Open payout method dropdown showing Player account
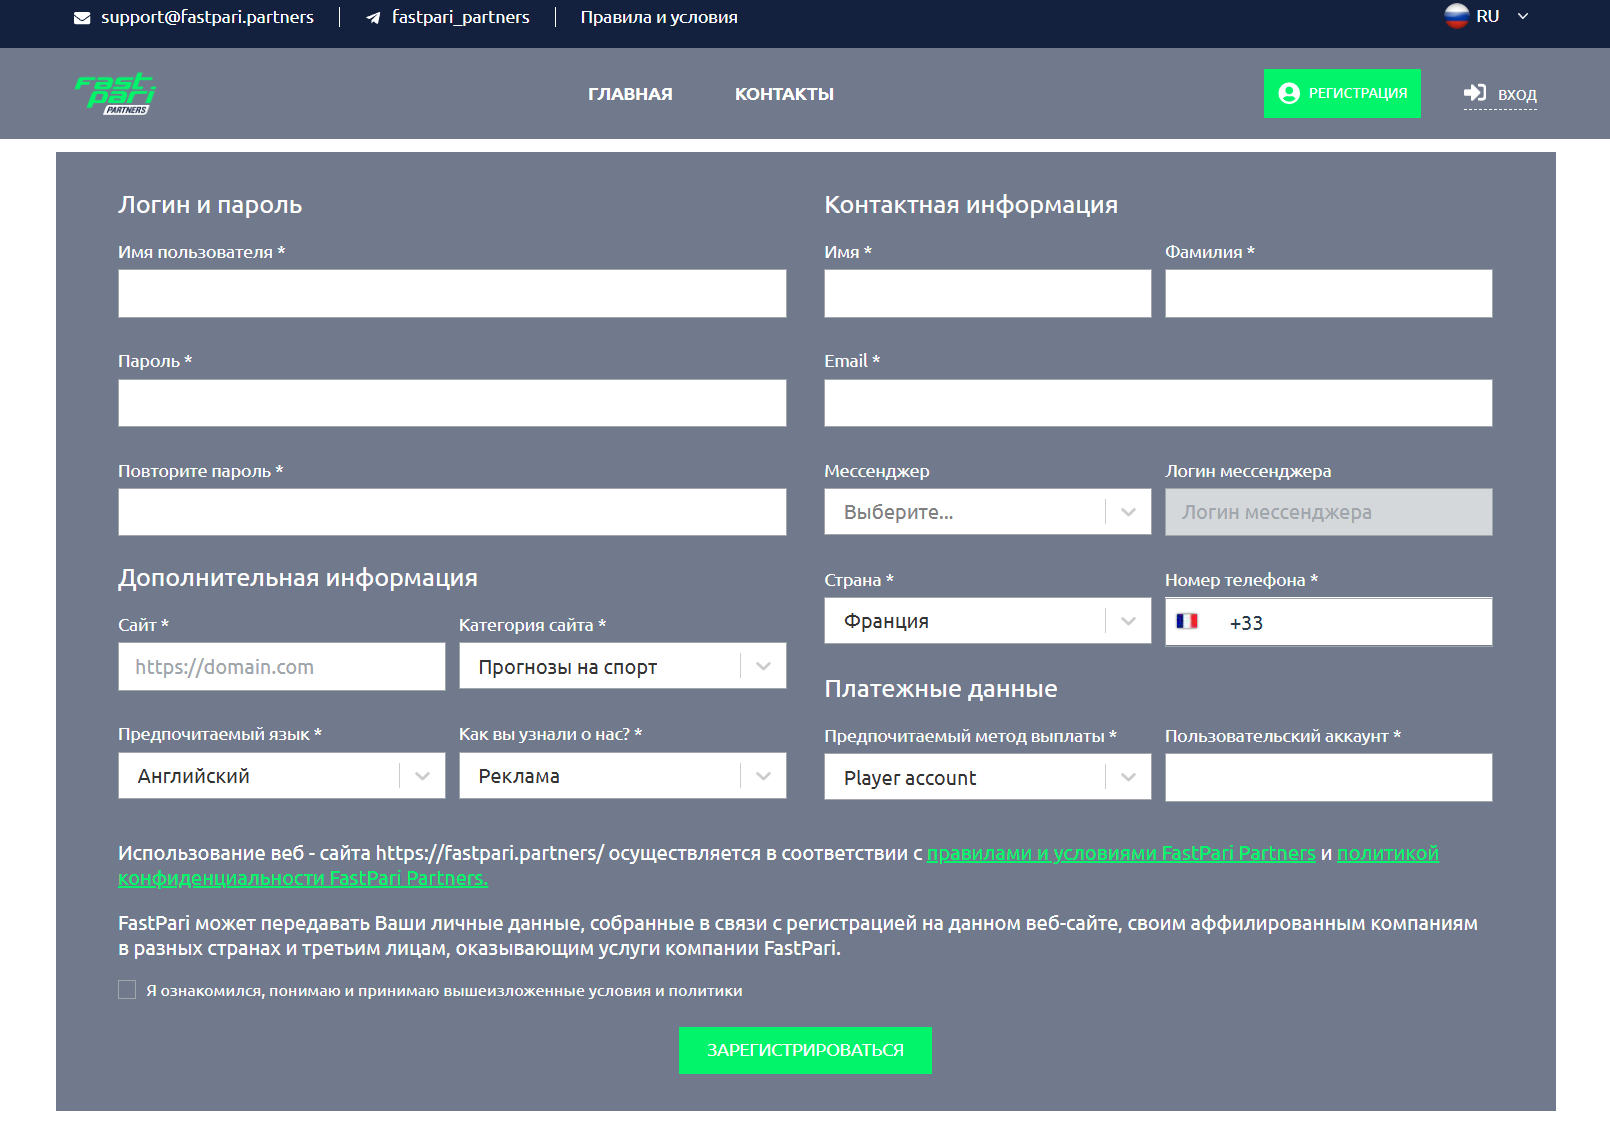The width and height of the screenshot is (1610, 1121). click(987, 777)
